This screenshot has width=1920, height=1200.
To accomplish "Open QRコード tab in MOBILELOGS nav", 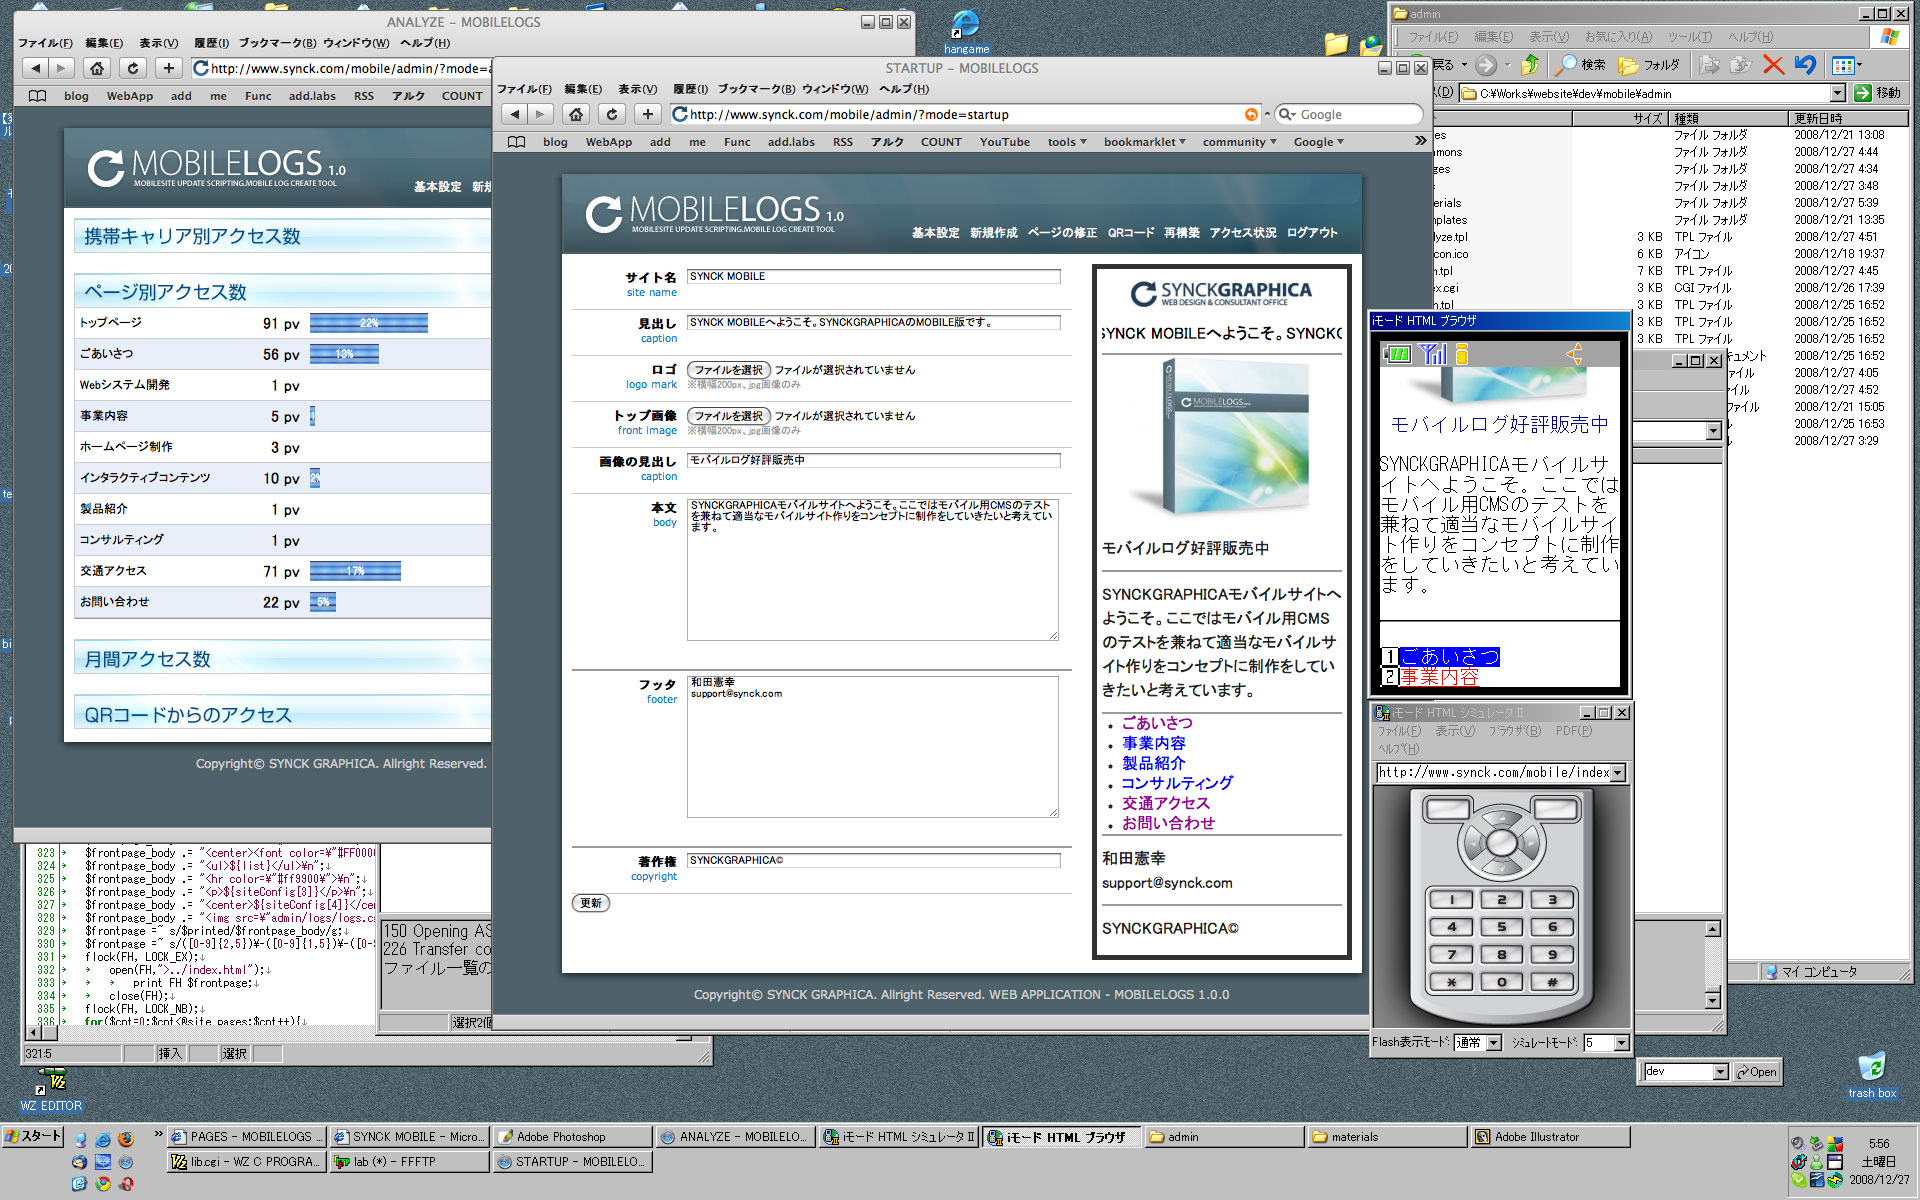I will click(1130, 233).
